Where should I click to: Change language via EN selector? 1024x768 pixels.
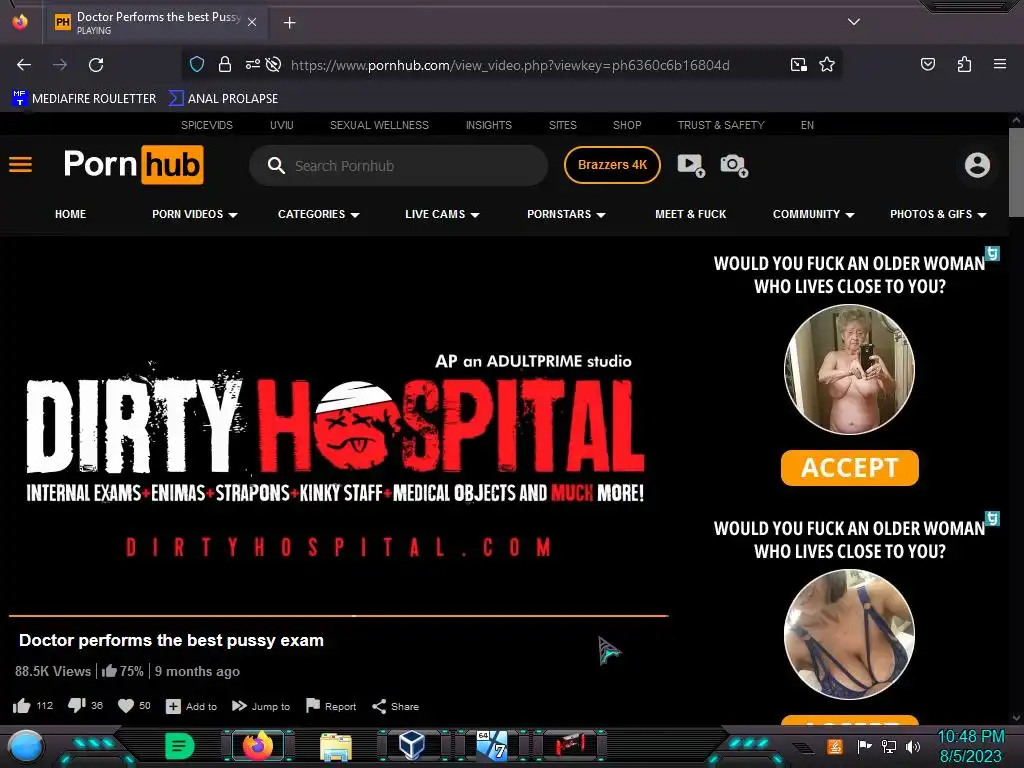coord(807,125)
